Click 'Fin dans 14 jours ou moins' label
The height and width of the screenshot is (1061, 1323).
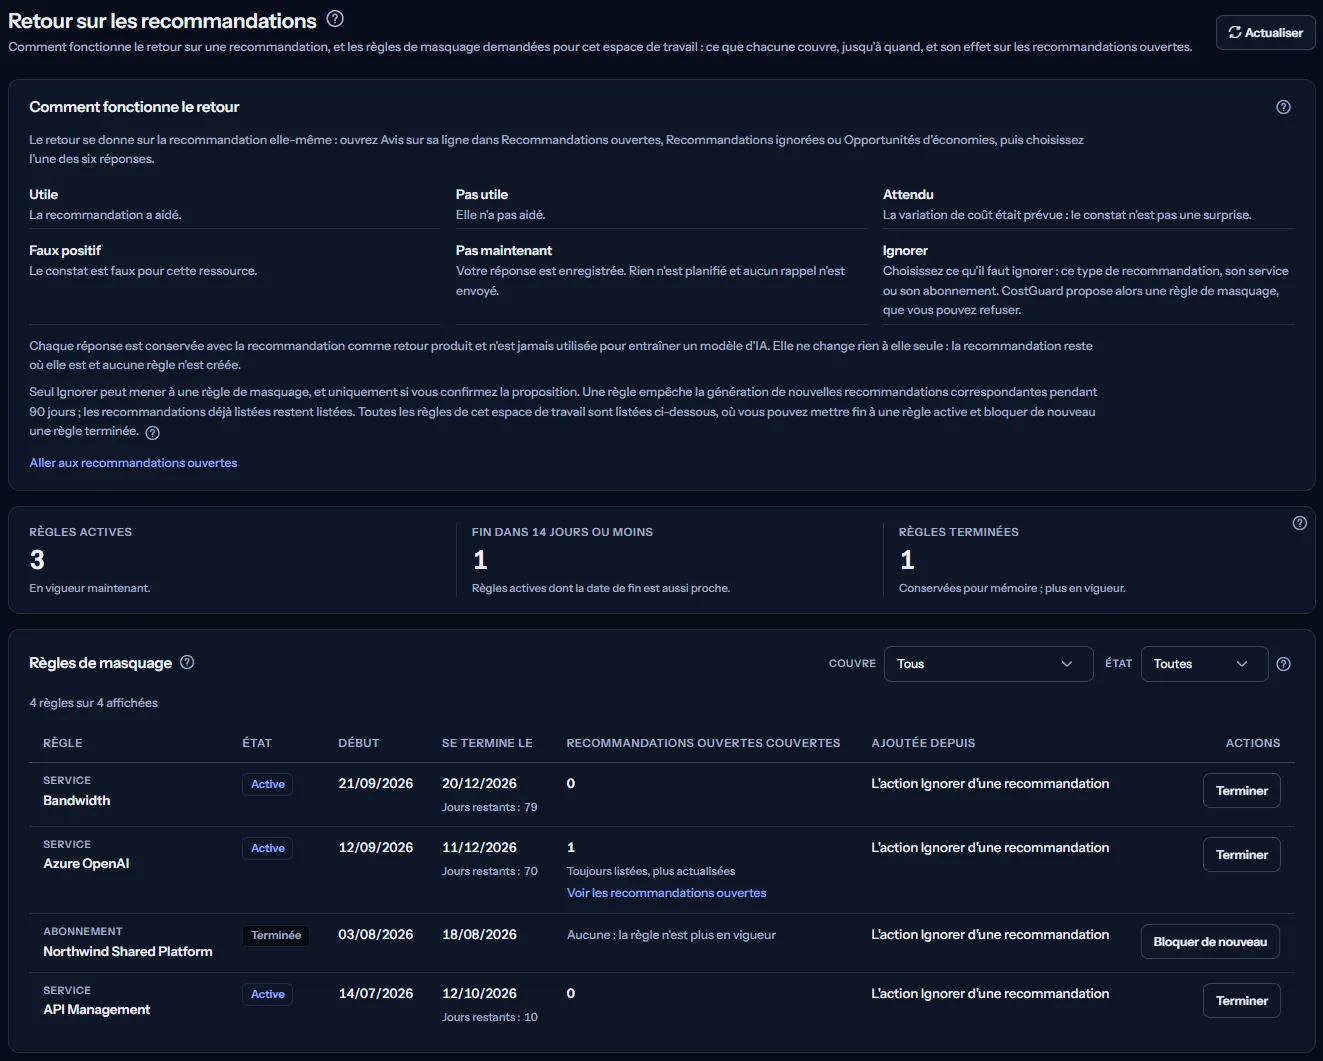[562, 532]
